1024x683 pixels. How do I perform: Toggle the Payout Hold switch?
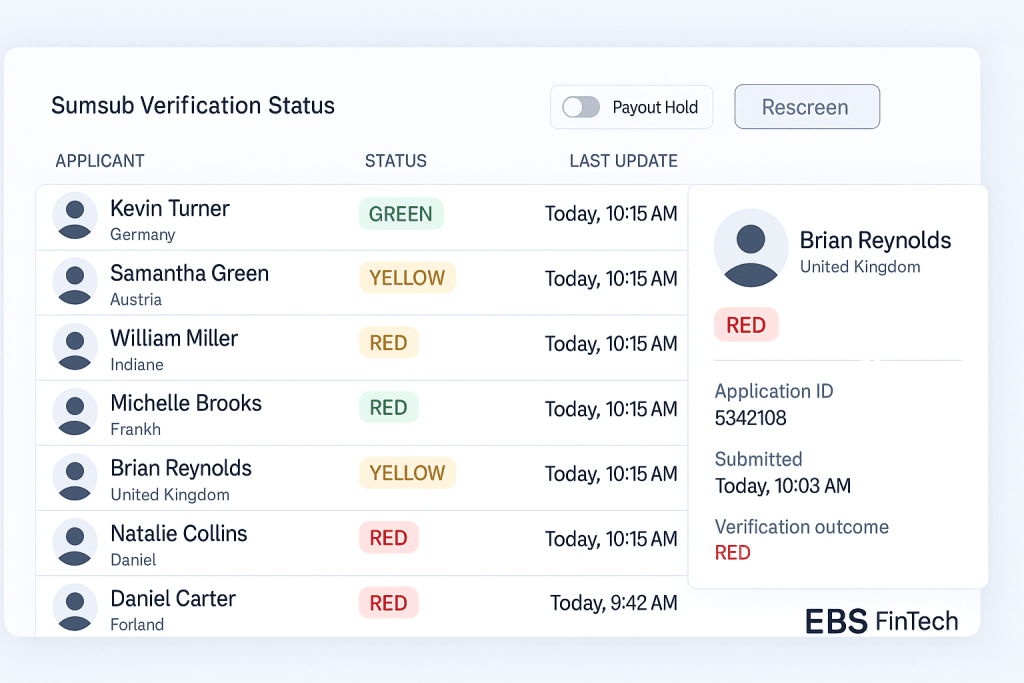(x=581, y=107)
